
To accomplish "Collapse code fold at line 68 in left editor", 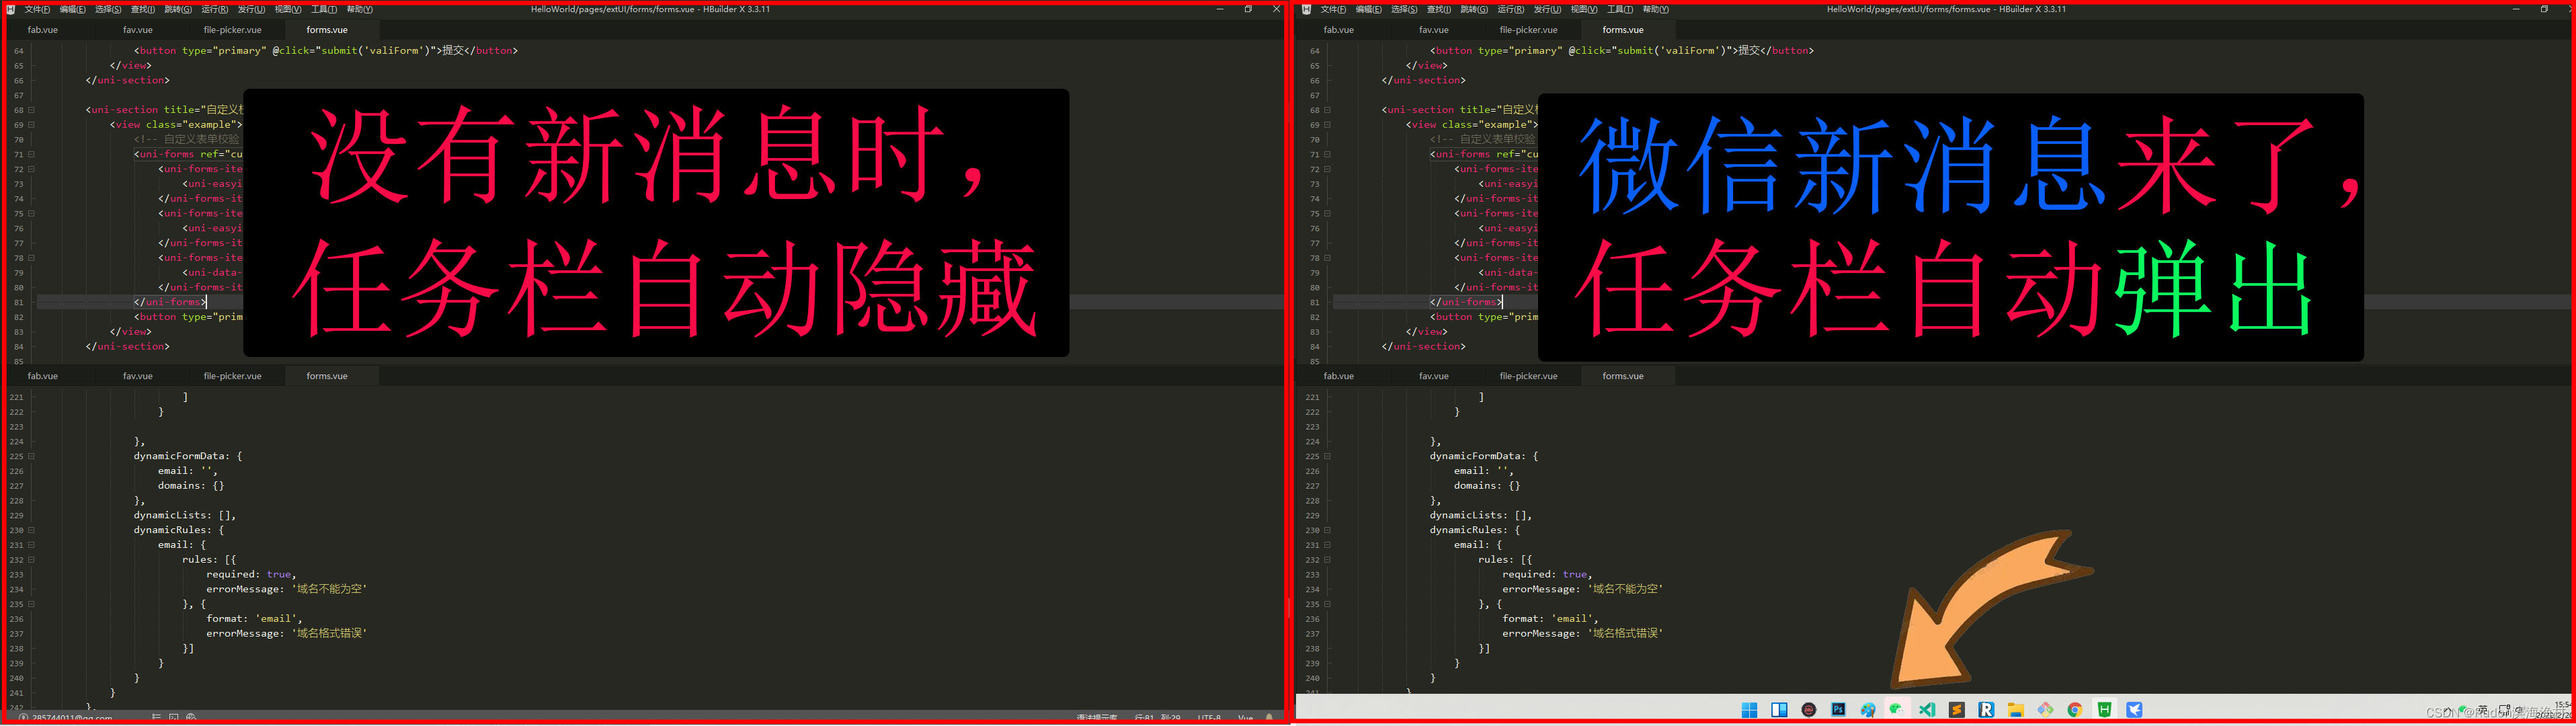I will click(x=32, y=110).
